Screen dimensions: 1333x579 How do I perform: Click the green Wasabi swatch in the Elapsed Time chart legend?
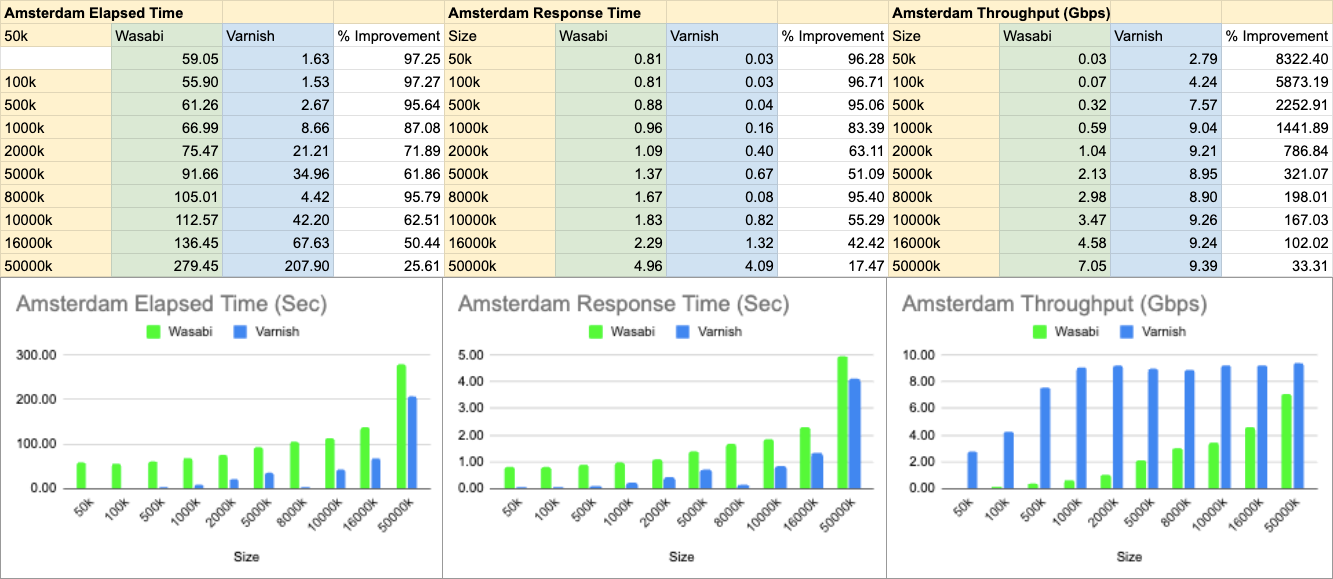(x=154, y=331)
